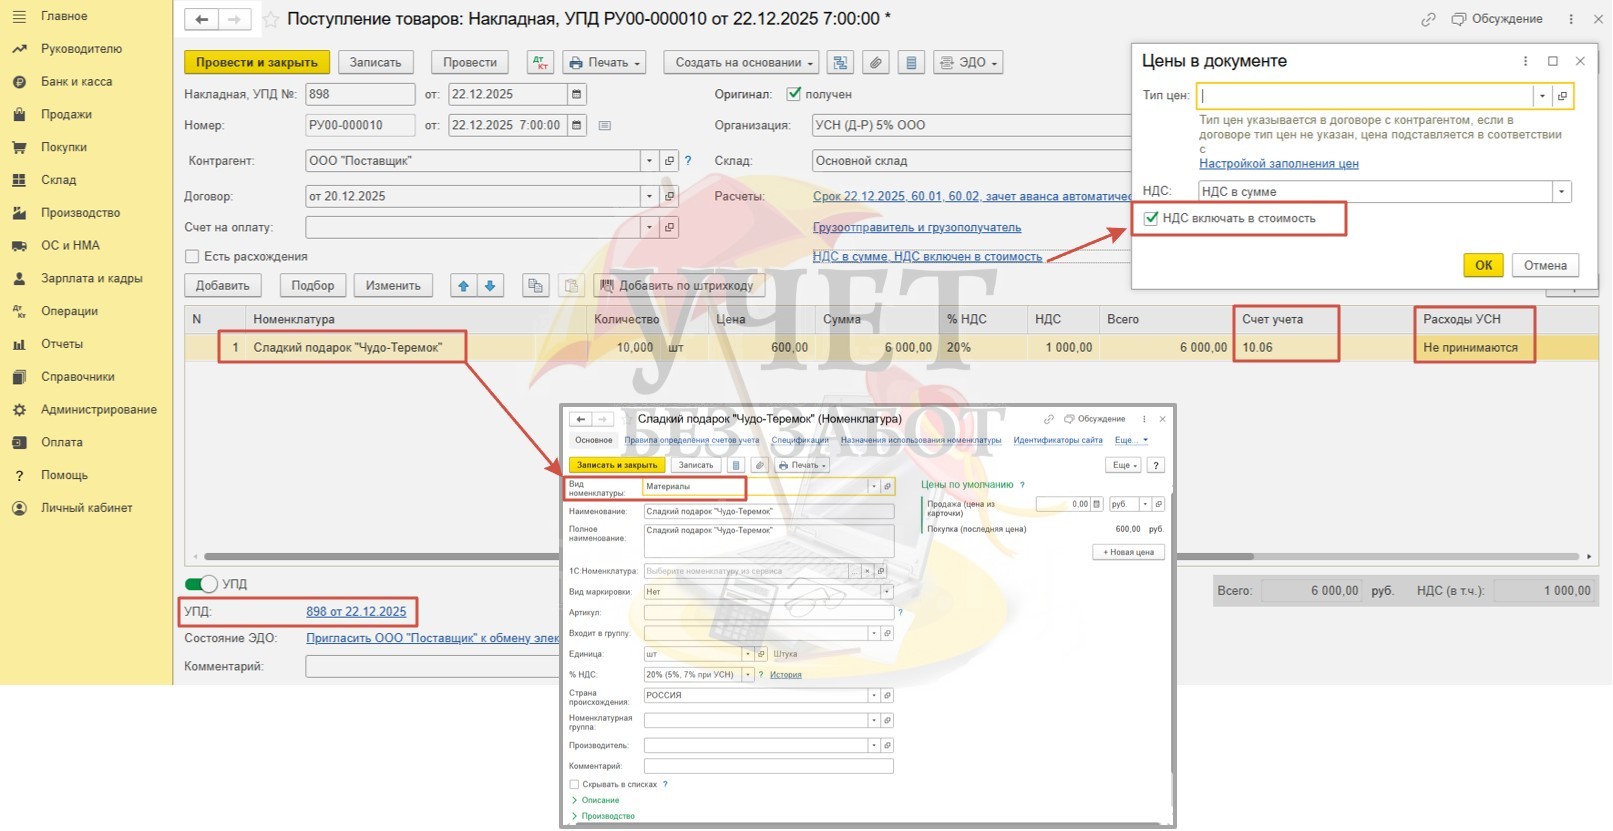Open calendar picker for invoice date
The height and width of the screenshot is (831, 1613).
(576, 94)
